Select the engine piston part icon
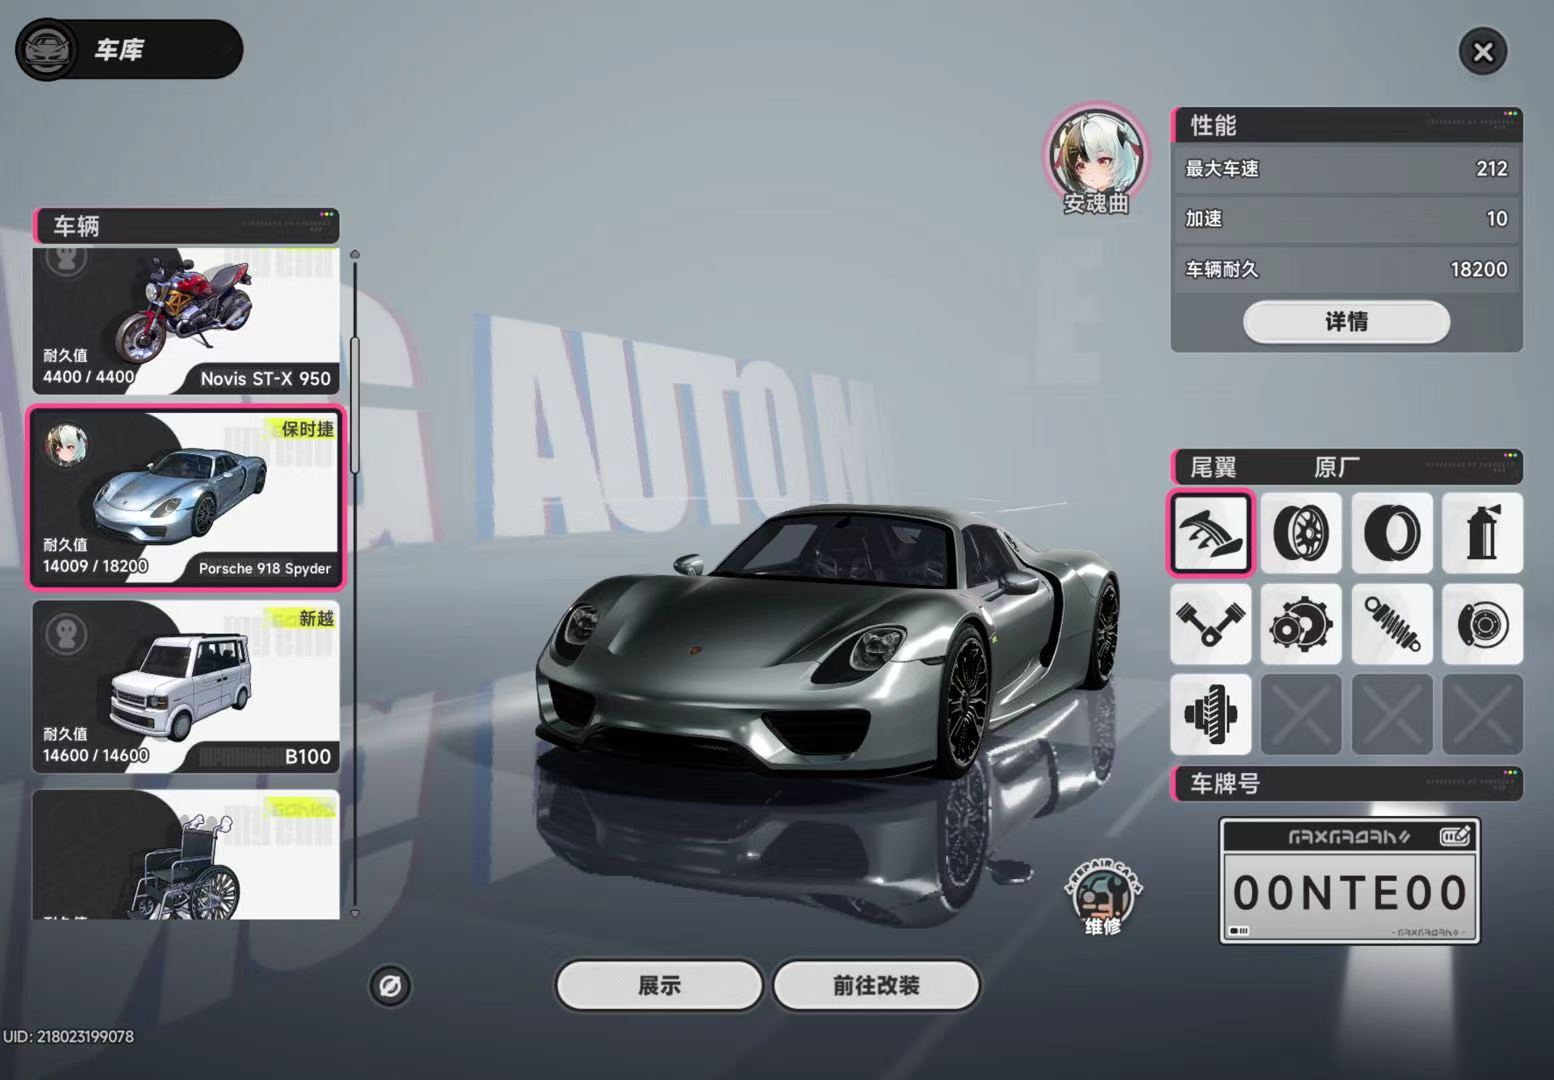This screenshot has height=1080, width=1554. 1211,624
